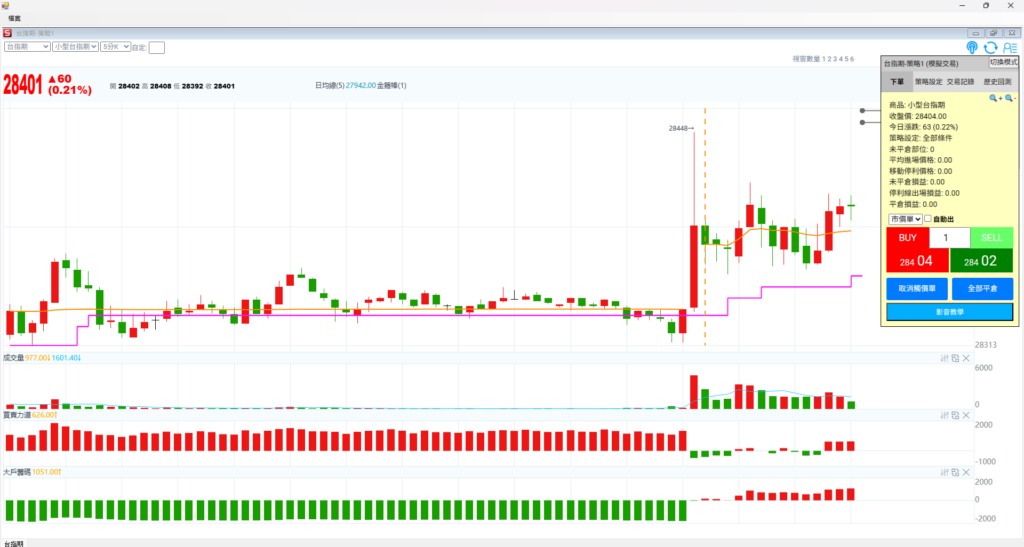Open the 台指期 product dropdown

coord(27,46)
